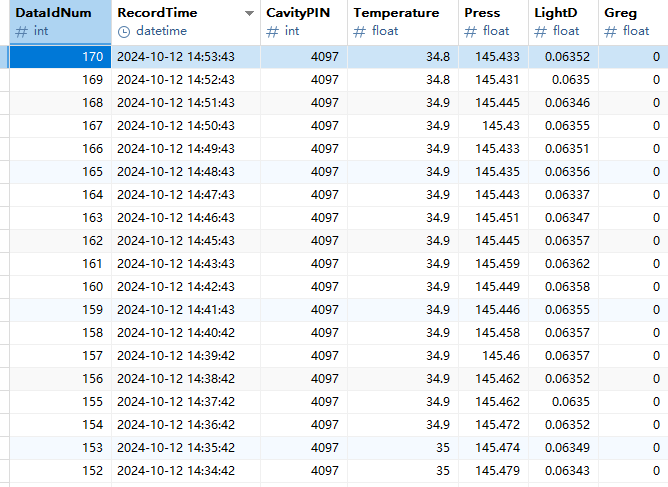
Task: Click the Greg cell in row 169
Action: tap(632, 80)
